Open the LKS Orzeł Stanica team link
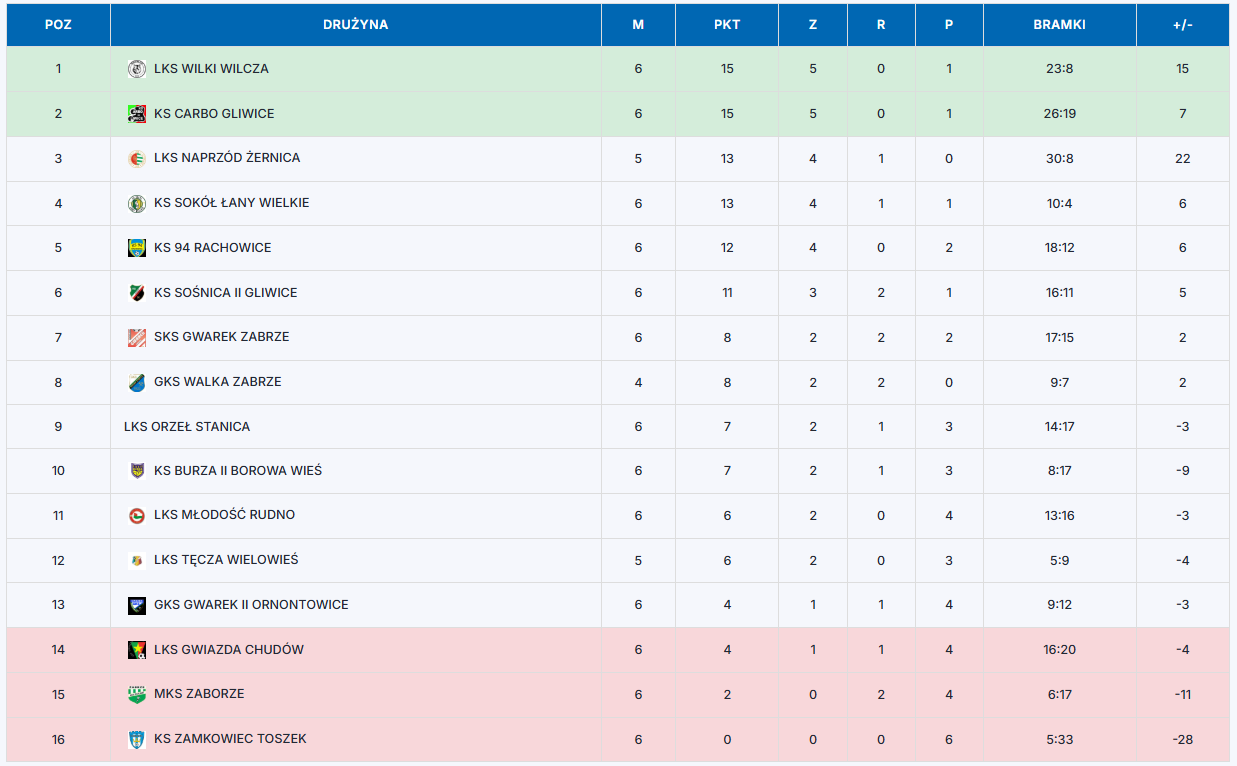Screen dimensions: 1237x766 pyautogui.click(x=187, y=427)
